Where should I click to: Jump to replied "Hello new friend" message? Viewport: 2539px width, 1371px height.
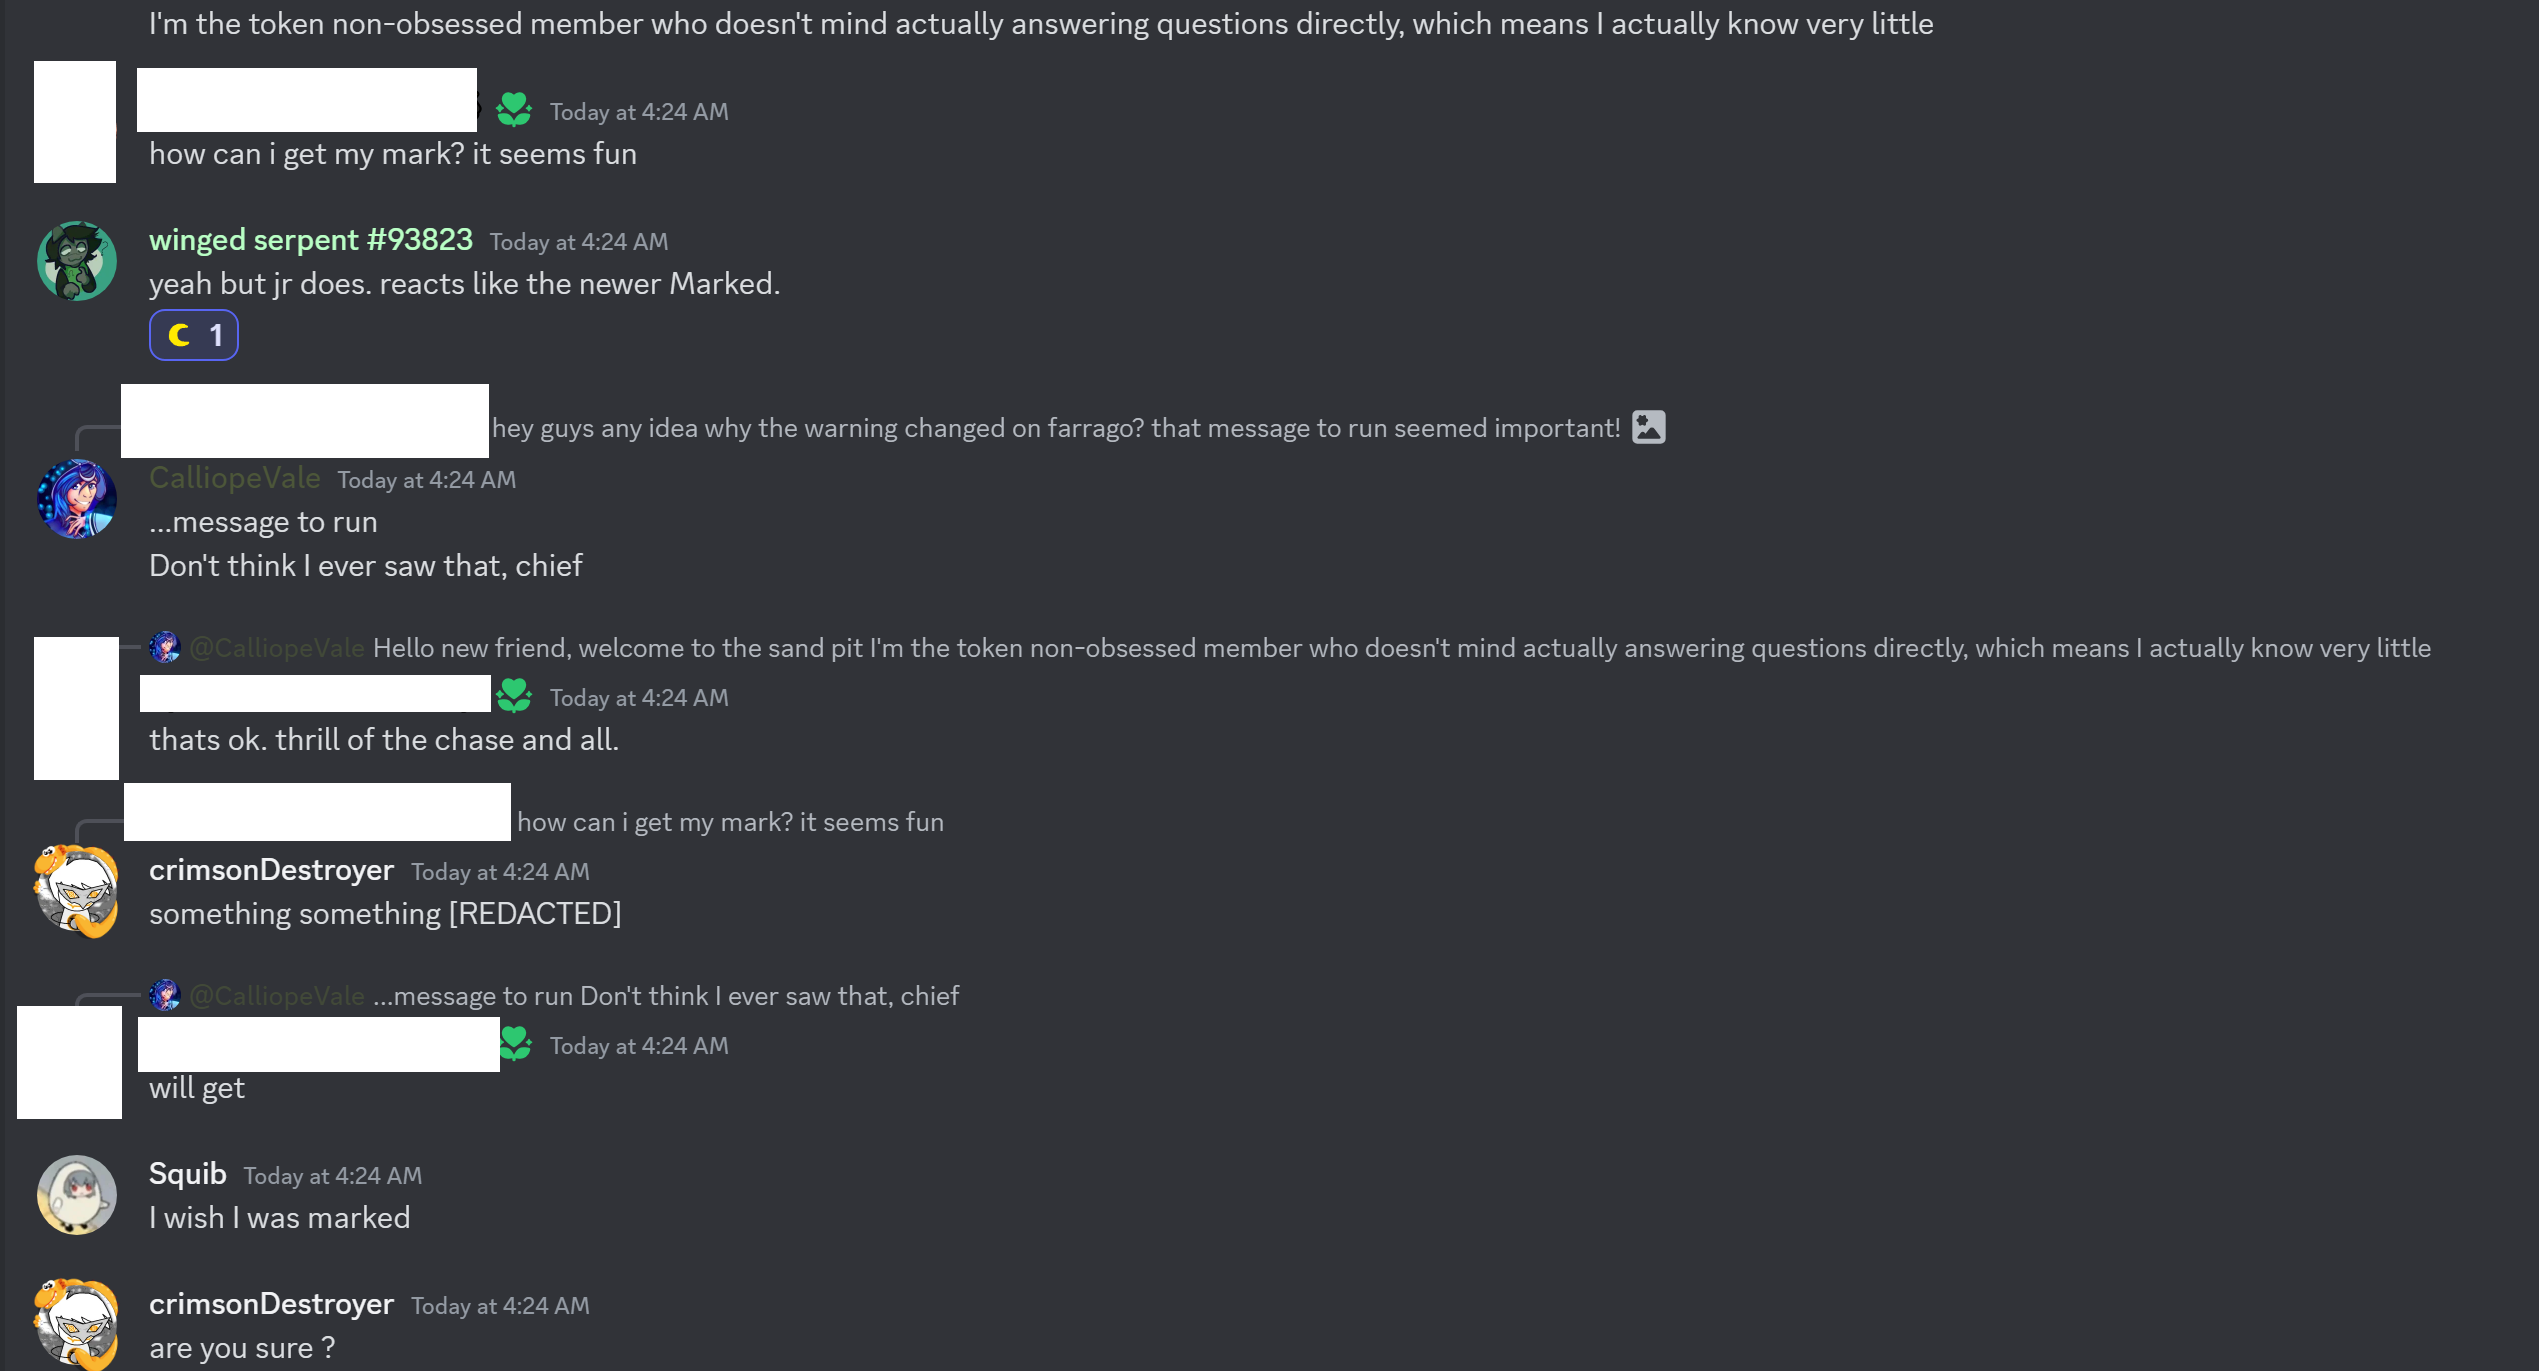(x=1400, y=648)
